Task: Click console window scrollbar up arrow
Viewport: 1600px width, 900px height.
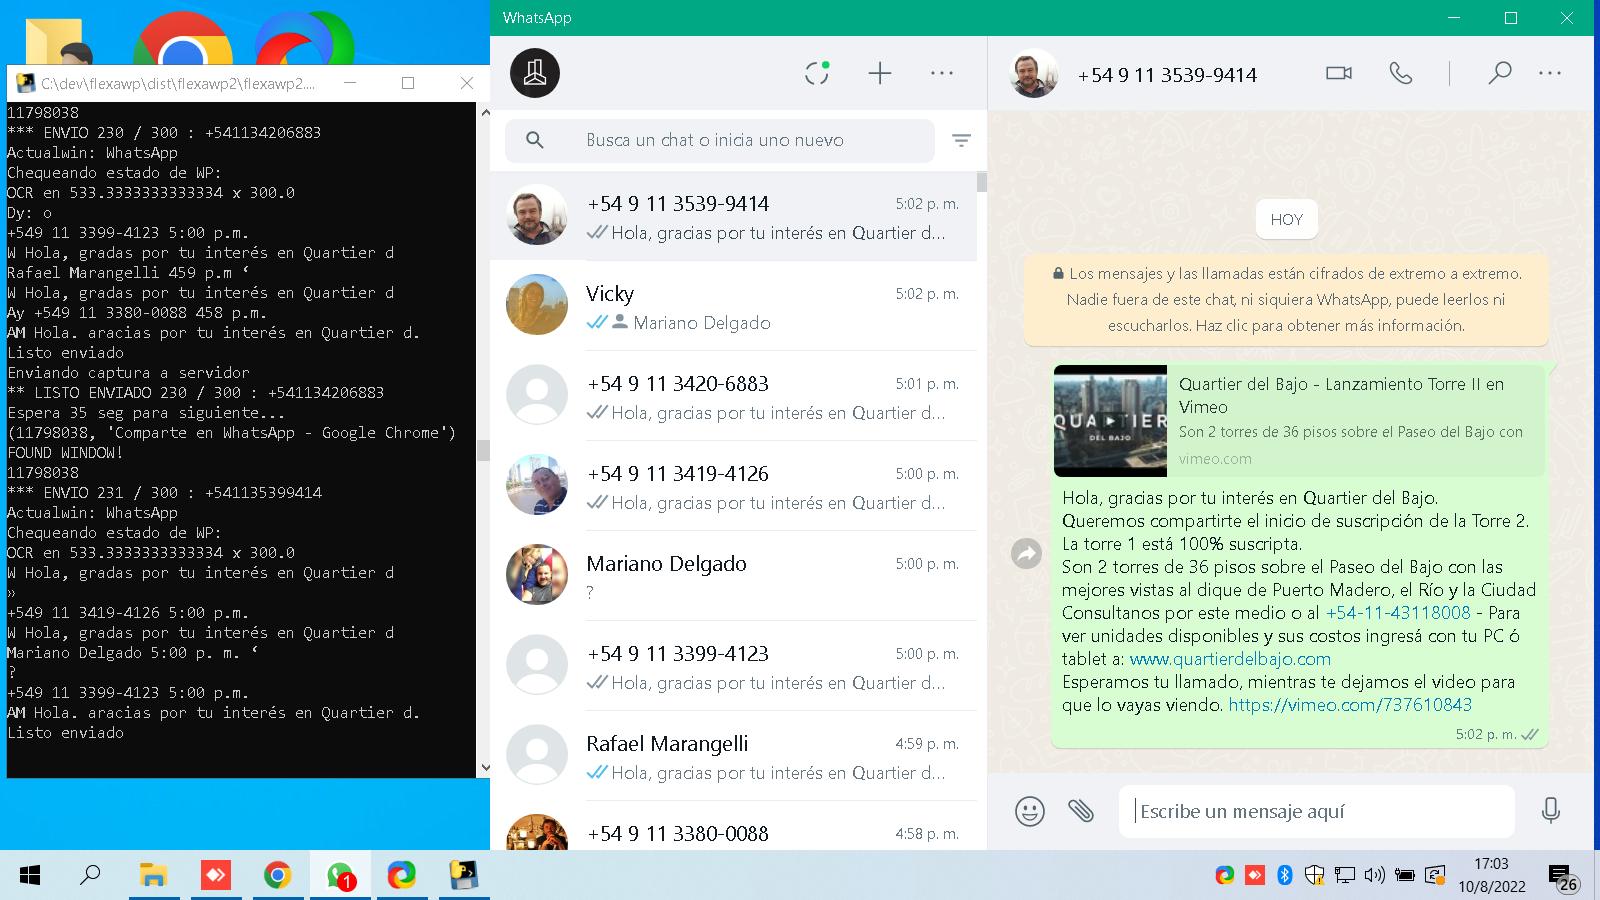Action: point(484,112)
